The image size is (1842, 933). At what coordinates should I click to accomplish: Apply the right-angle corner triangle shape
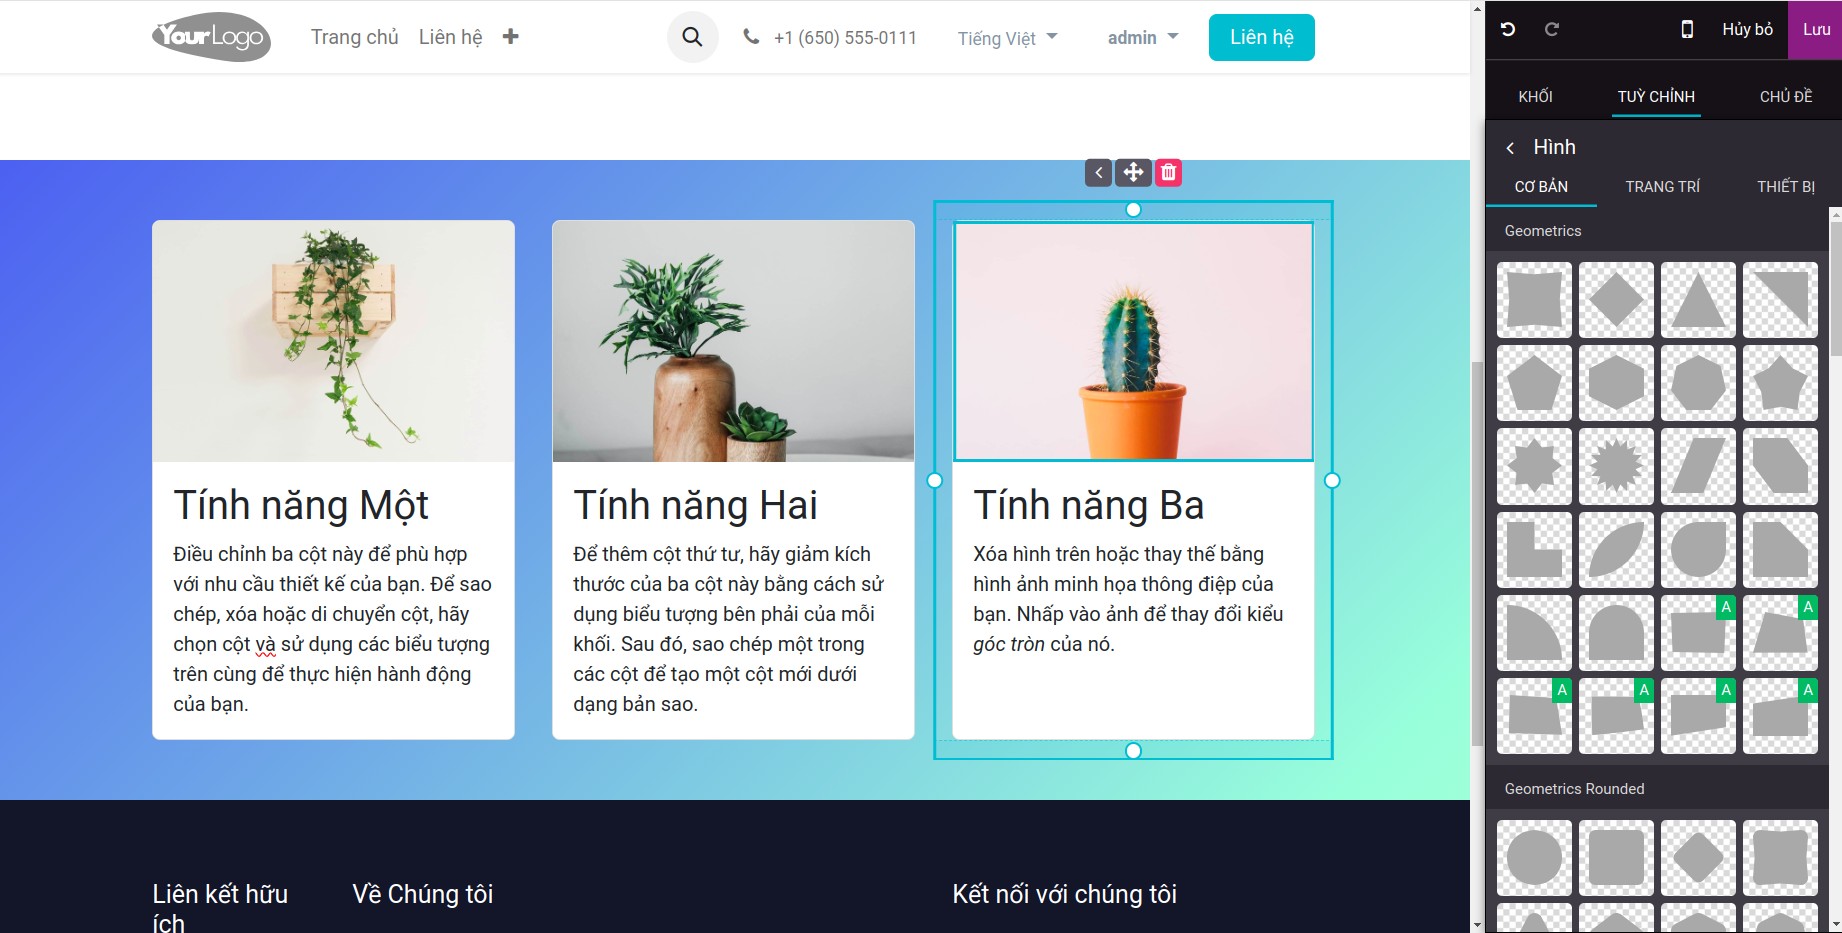[x=1780, y=300]
